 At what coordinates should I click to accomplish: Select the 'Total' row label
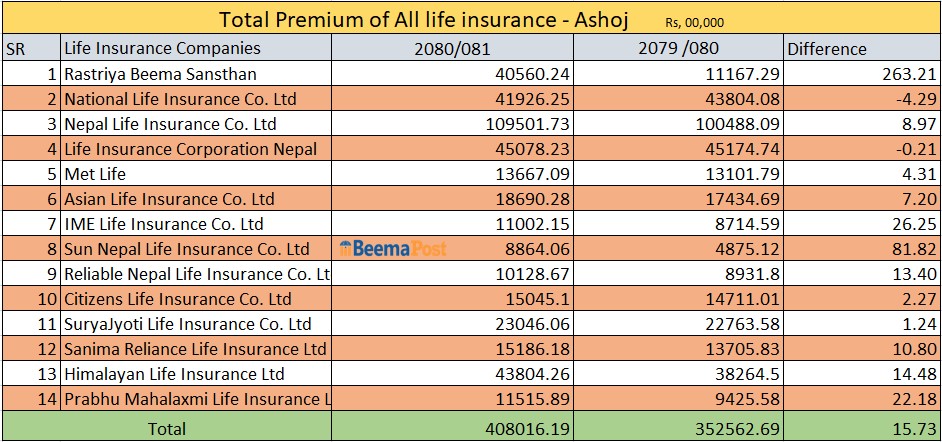(165, 428)
